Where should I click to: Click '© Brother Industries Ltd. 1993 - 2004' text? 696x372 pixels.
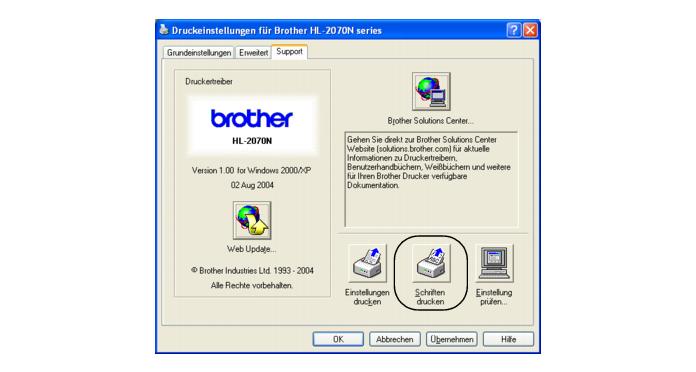tap(252, 270)
